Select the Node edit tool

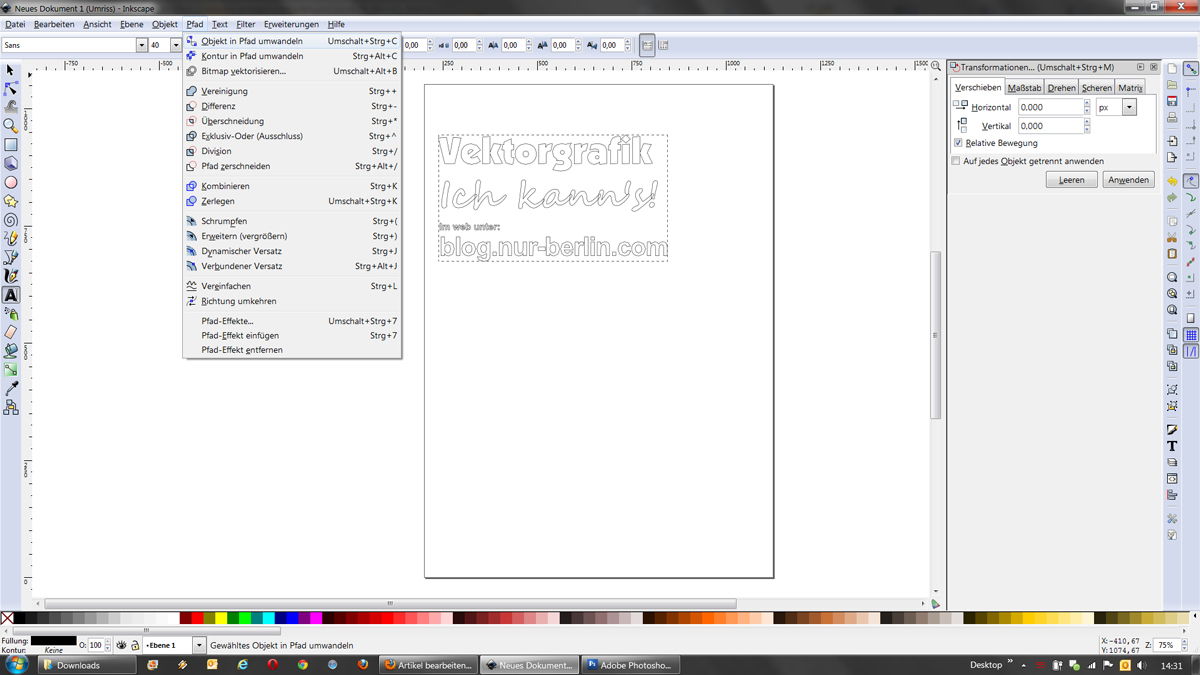(x=11, y=89)
